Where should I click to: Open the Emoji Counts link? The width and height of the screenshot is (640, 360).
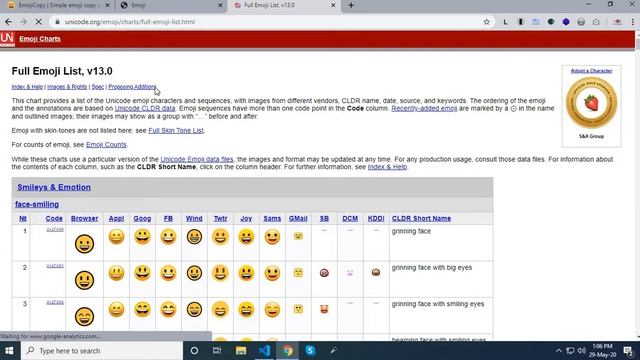[106, 145]
